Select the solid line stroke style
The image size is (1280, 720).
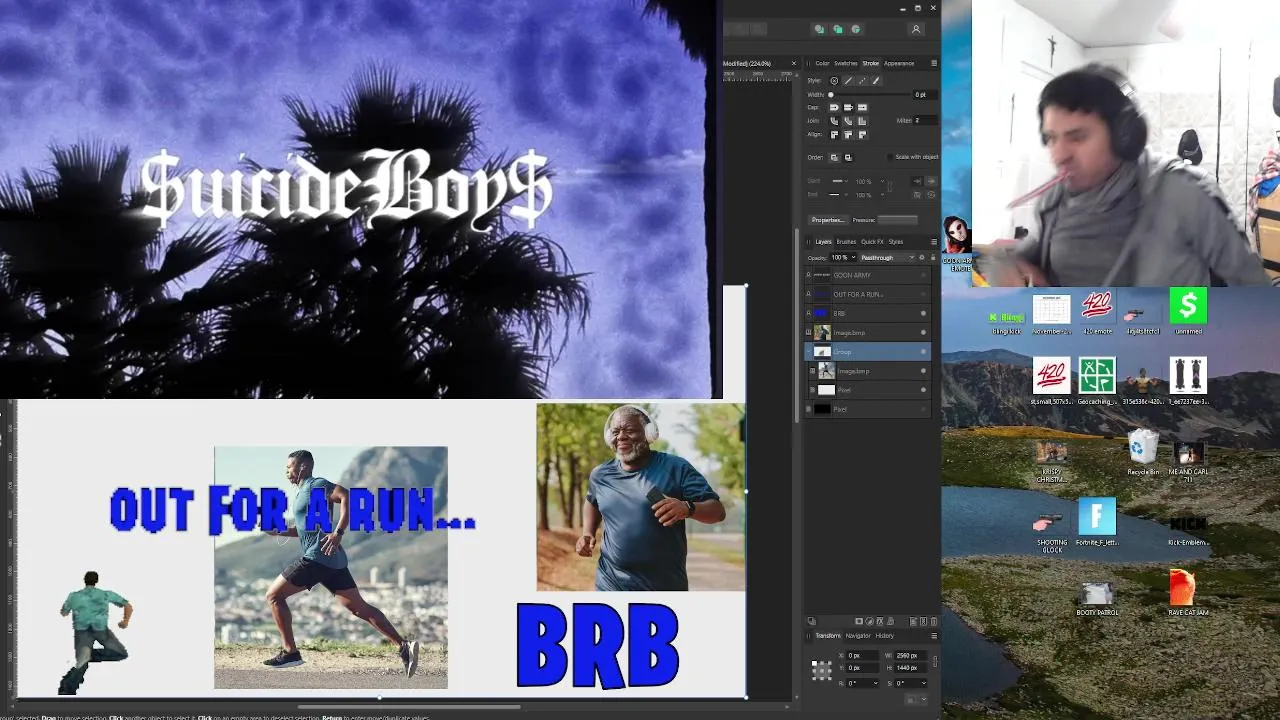(849, 81)
